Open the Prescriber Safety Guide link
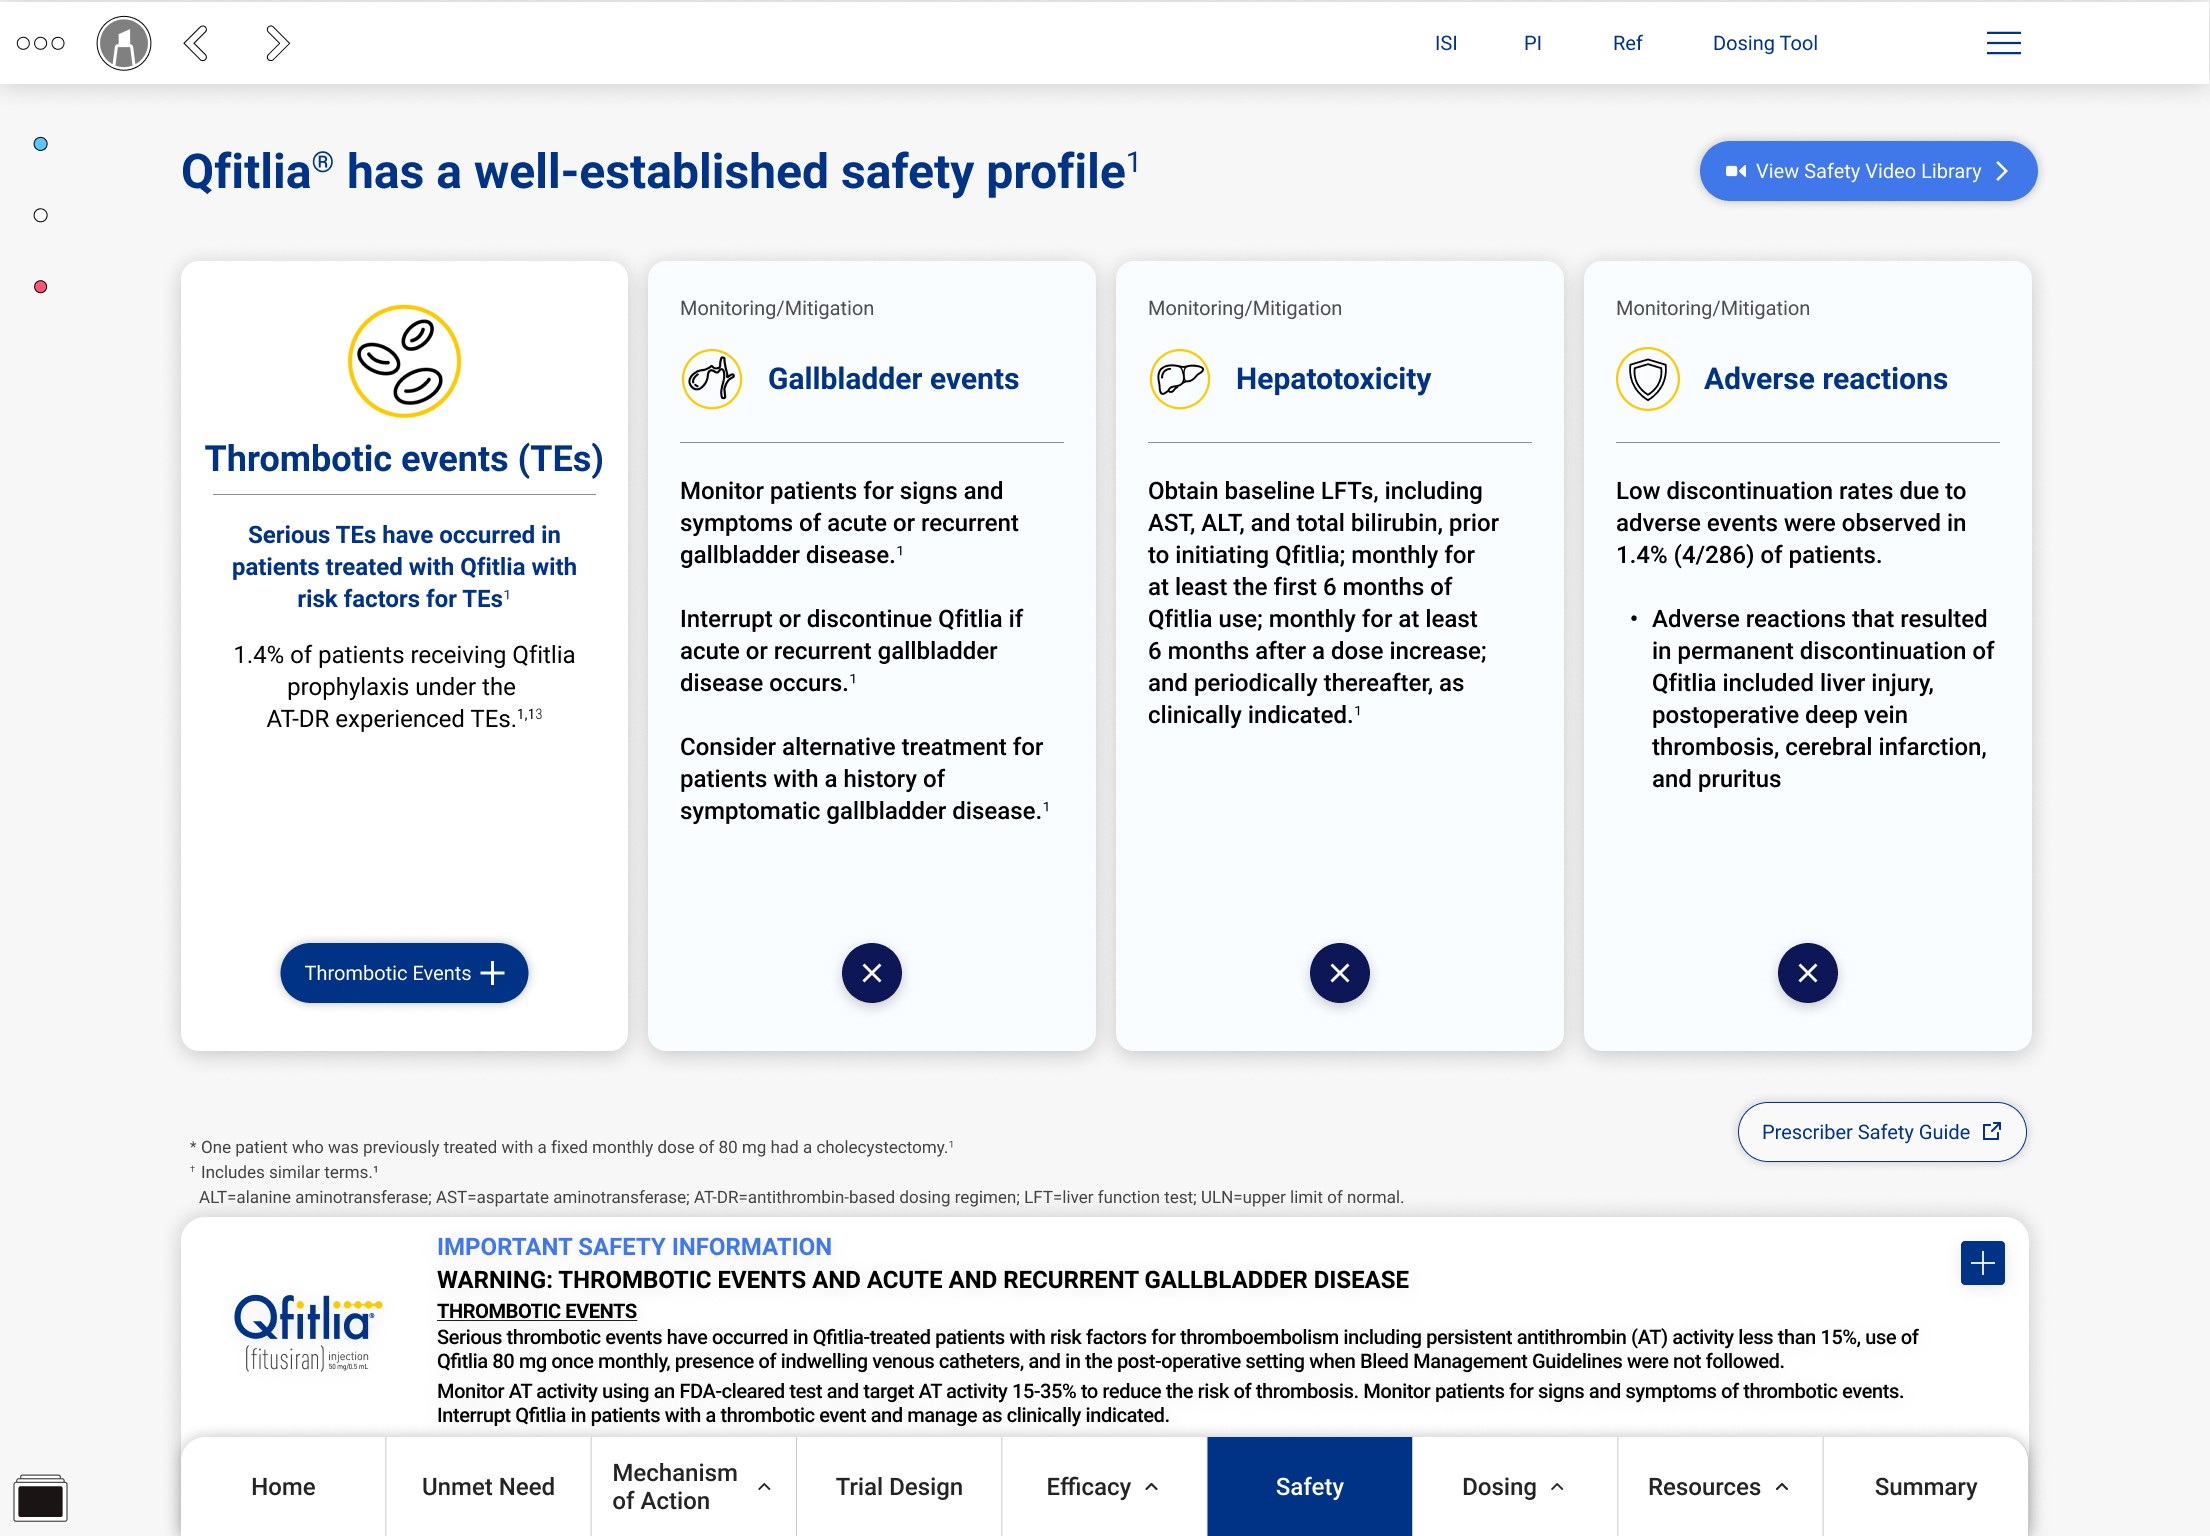2210x1536 pixels. pos(1882,1132)
